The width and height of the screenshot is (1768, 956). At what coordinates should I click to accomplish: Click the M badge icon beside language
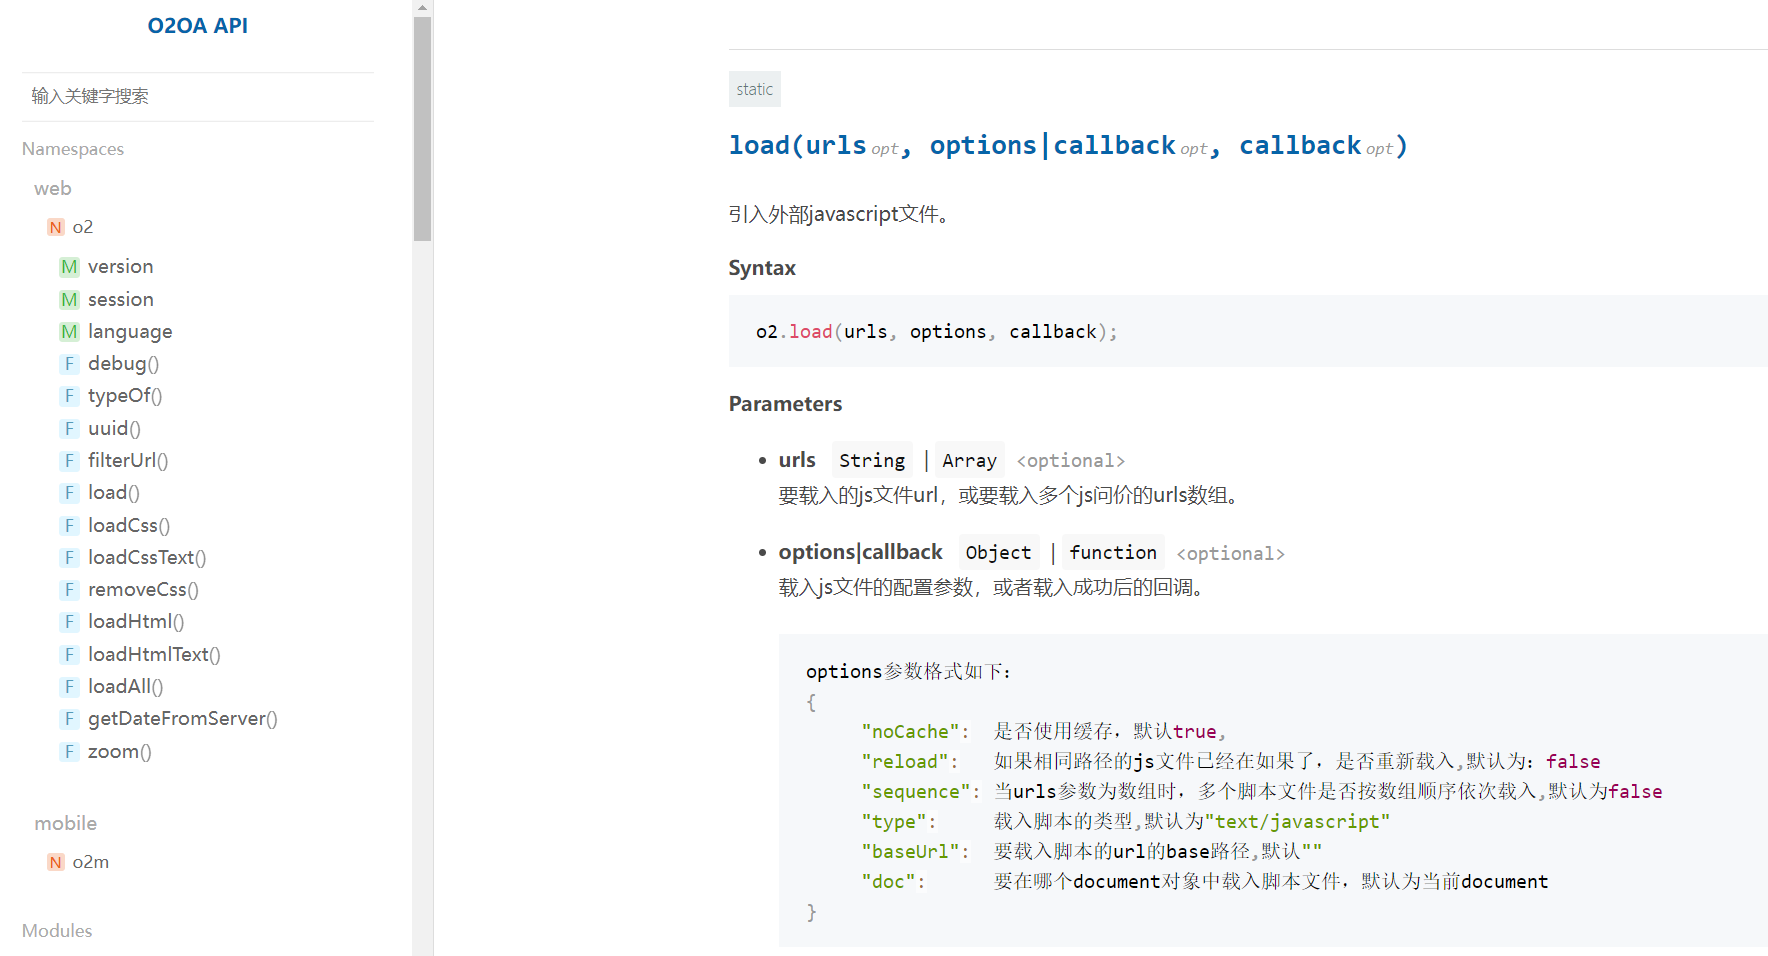pos(69,332)
